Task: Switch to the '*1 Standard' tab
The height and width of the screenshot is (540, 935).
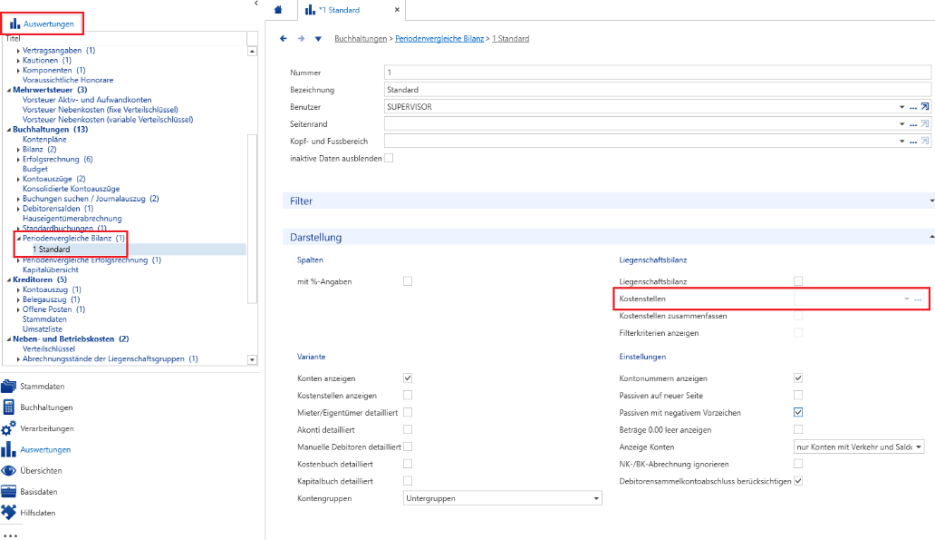Action: 339,10
